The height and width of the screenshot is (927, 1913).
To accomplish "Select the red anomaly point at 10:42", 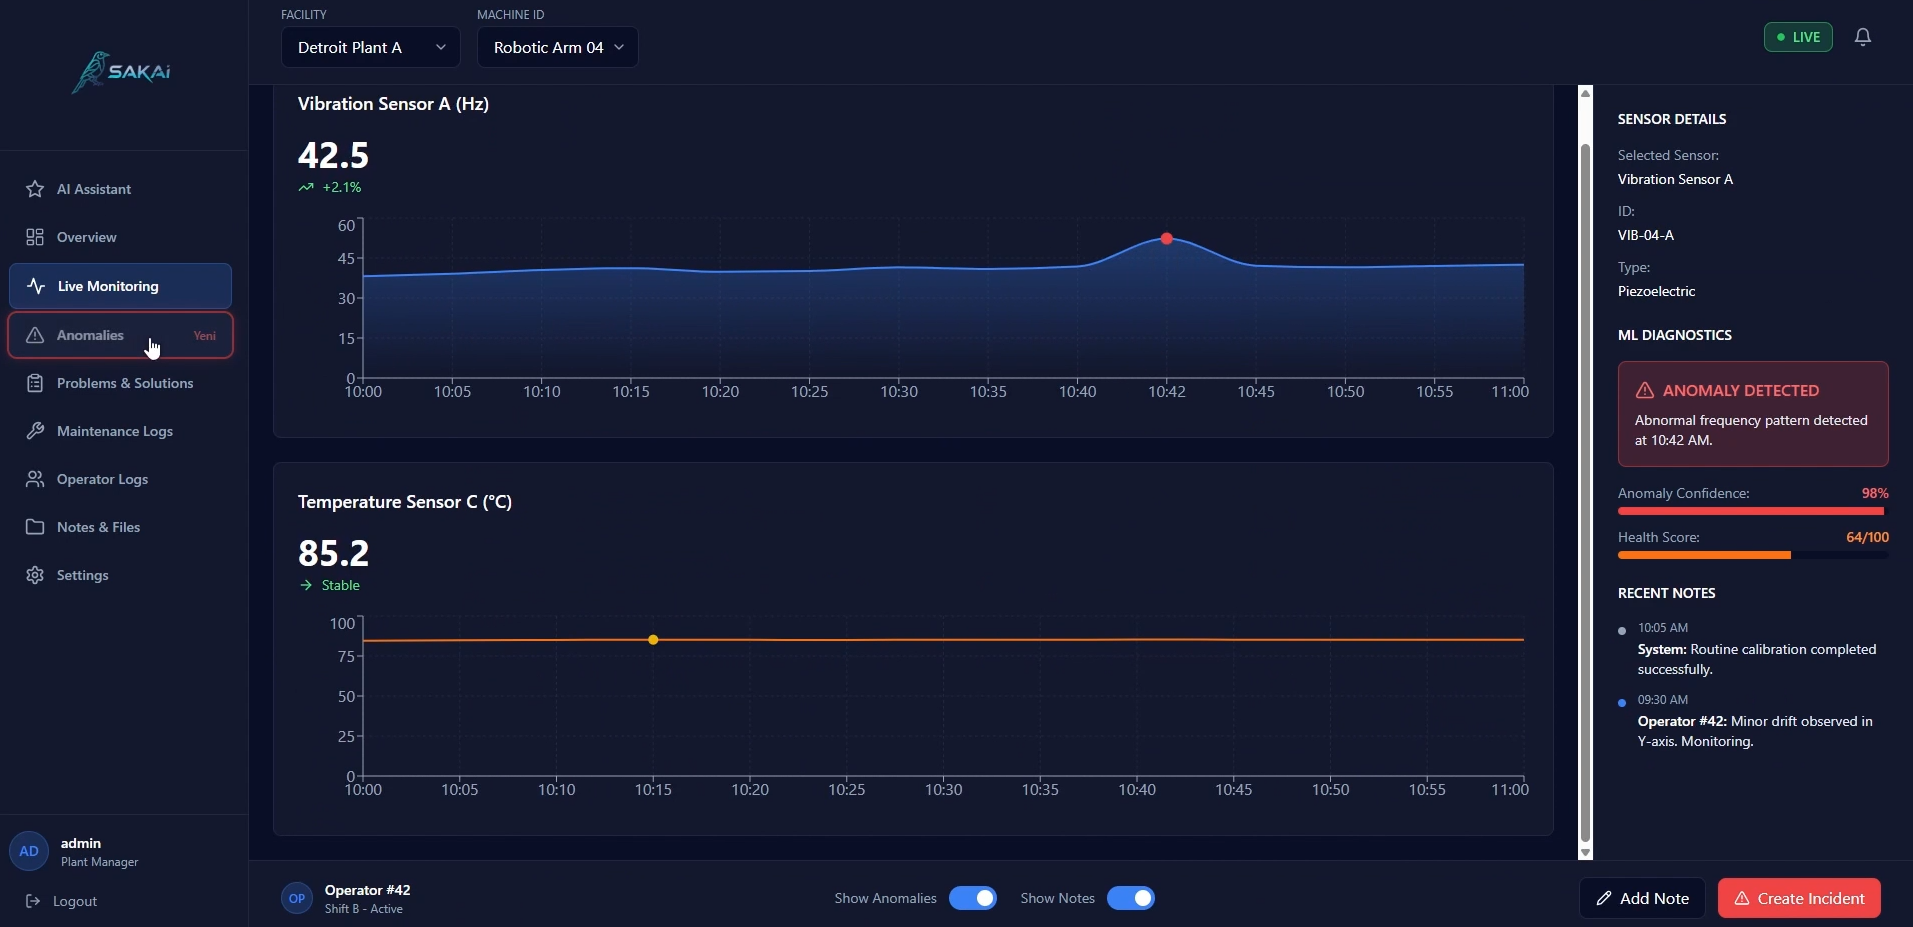I will point(1166,239).
